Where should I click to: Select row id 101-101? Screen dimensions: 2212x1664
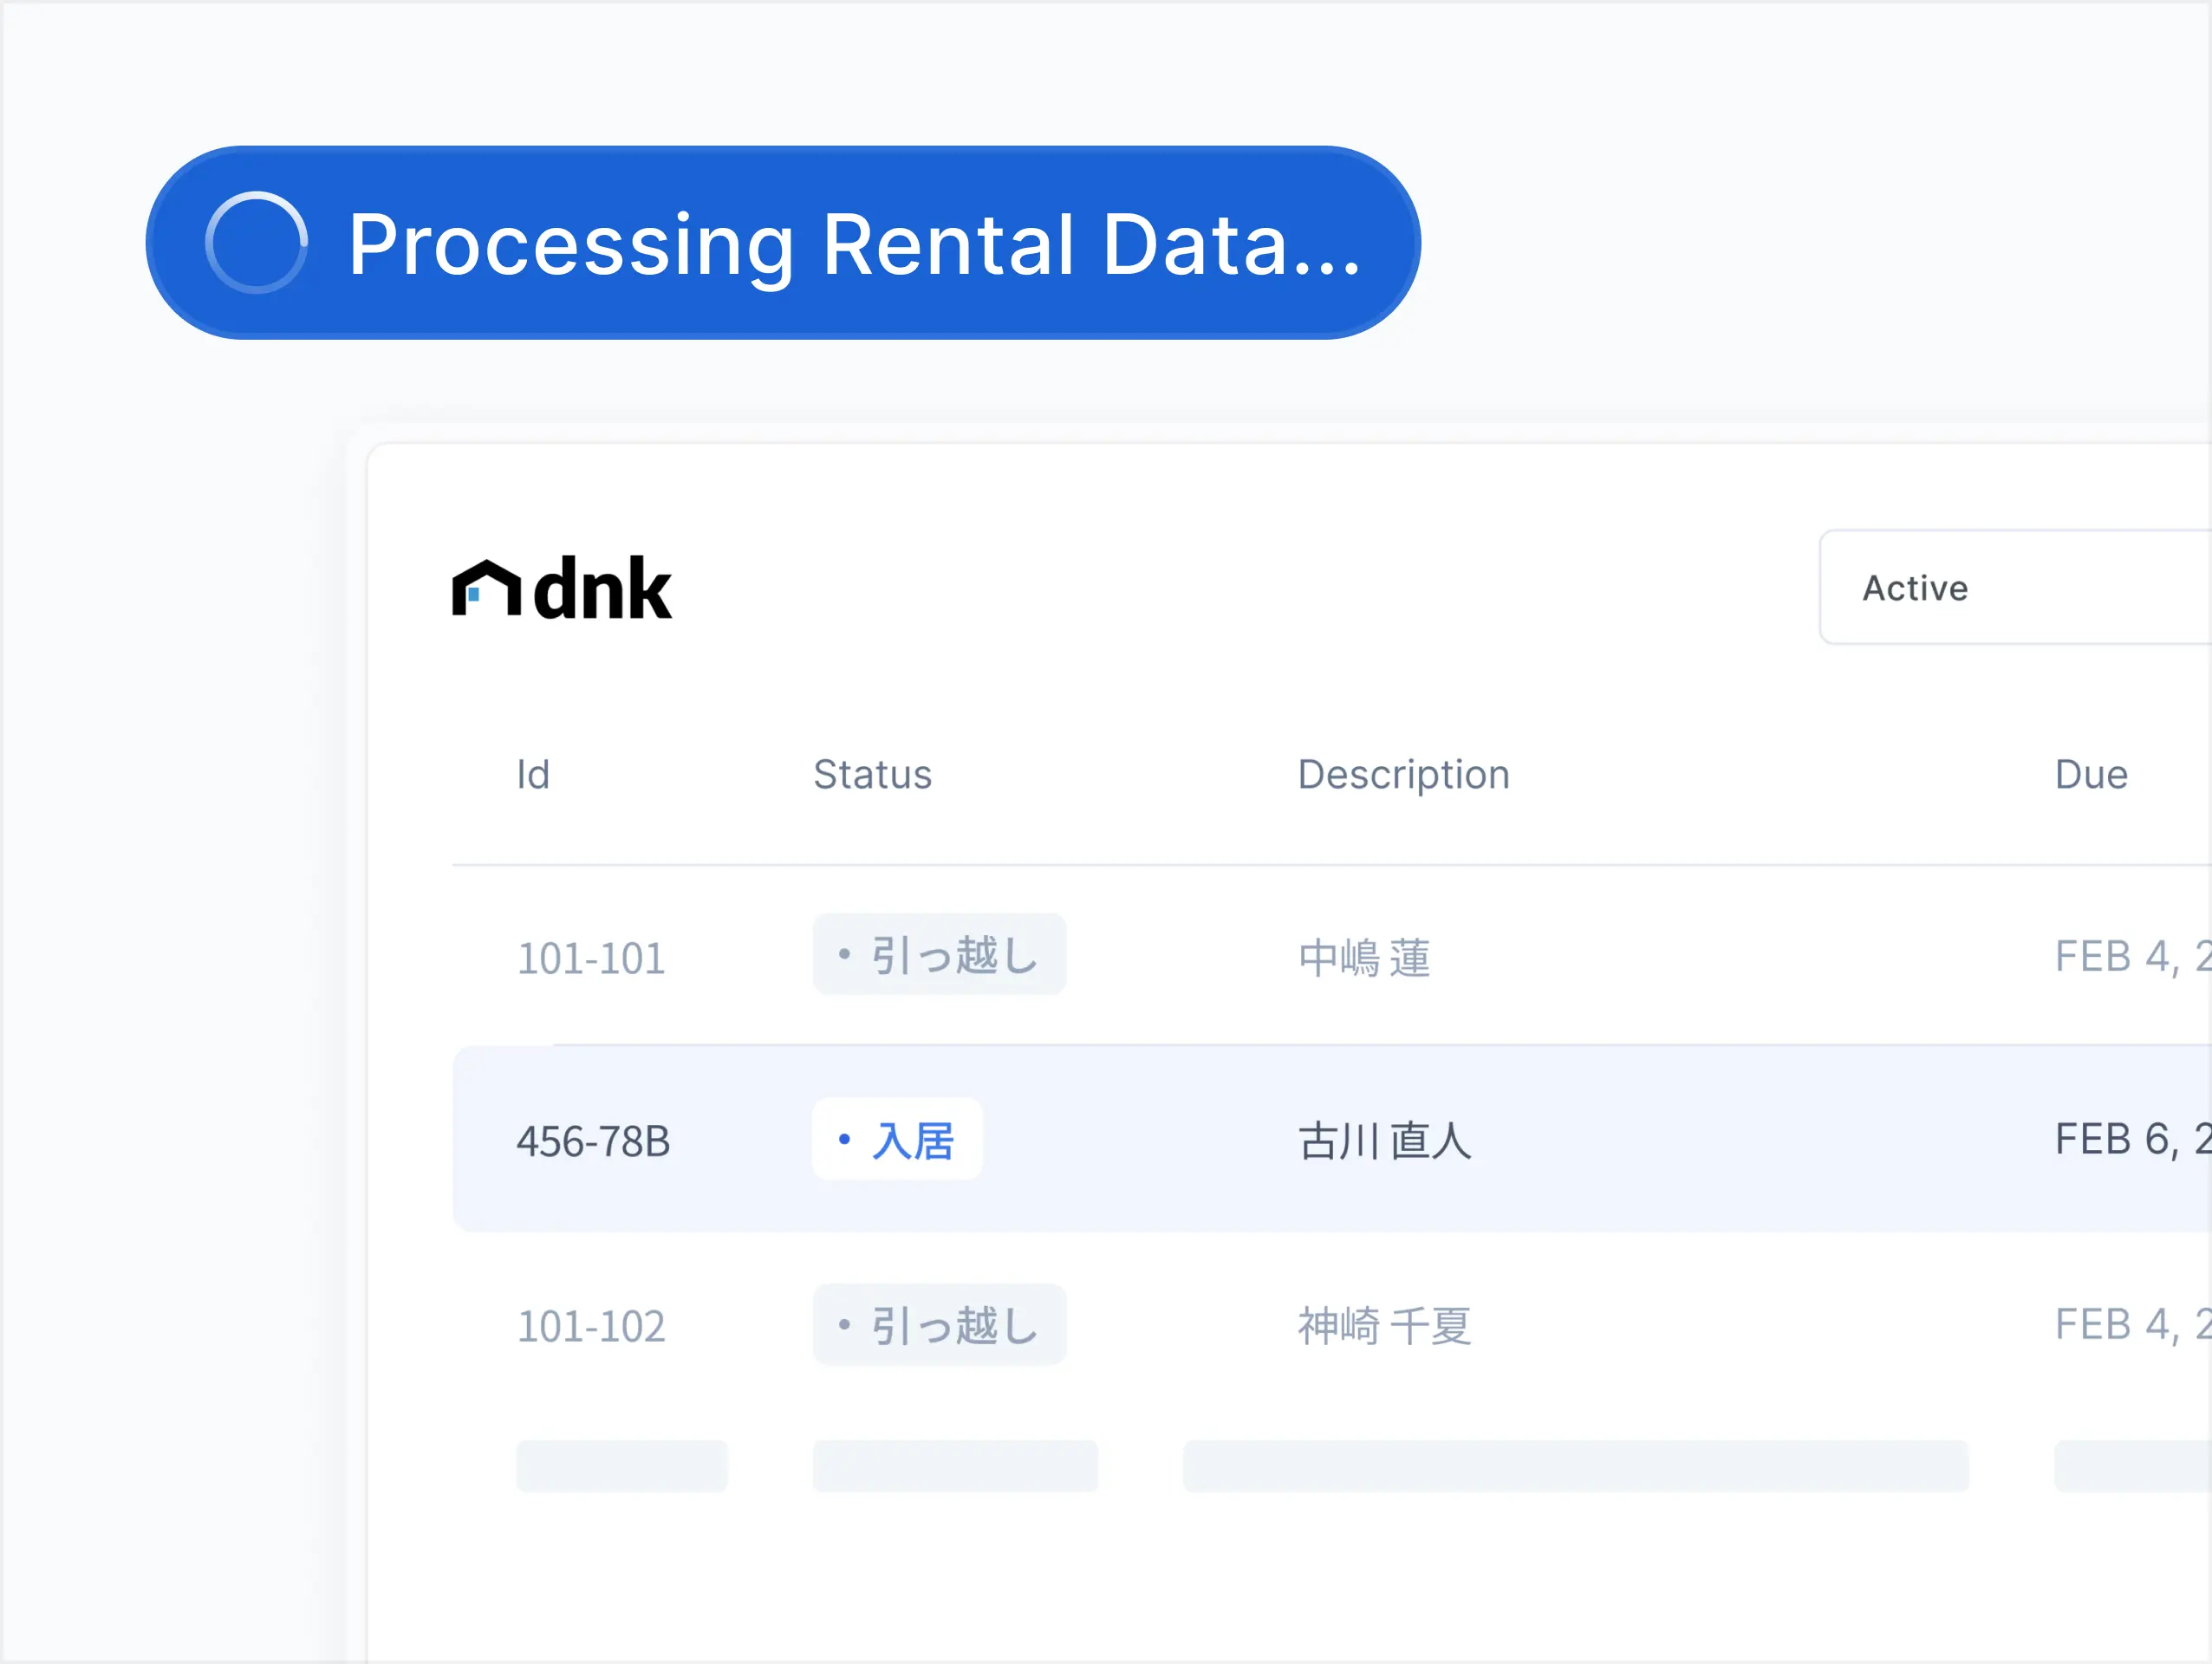pos(591,958)
